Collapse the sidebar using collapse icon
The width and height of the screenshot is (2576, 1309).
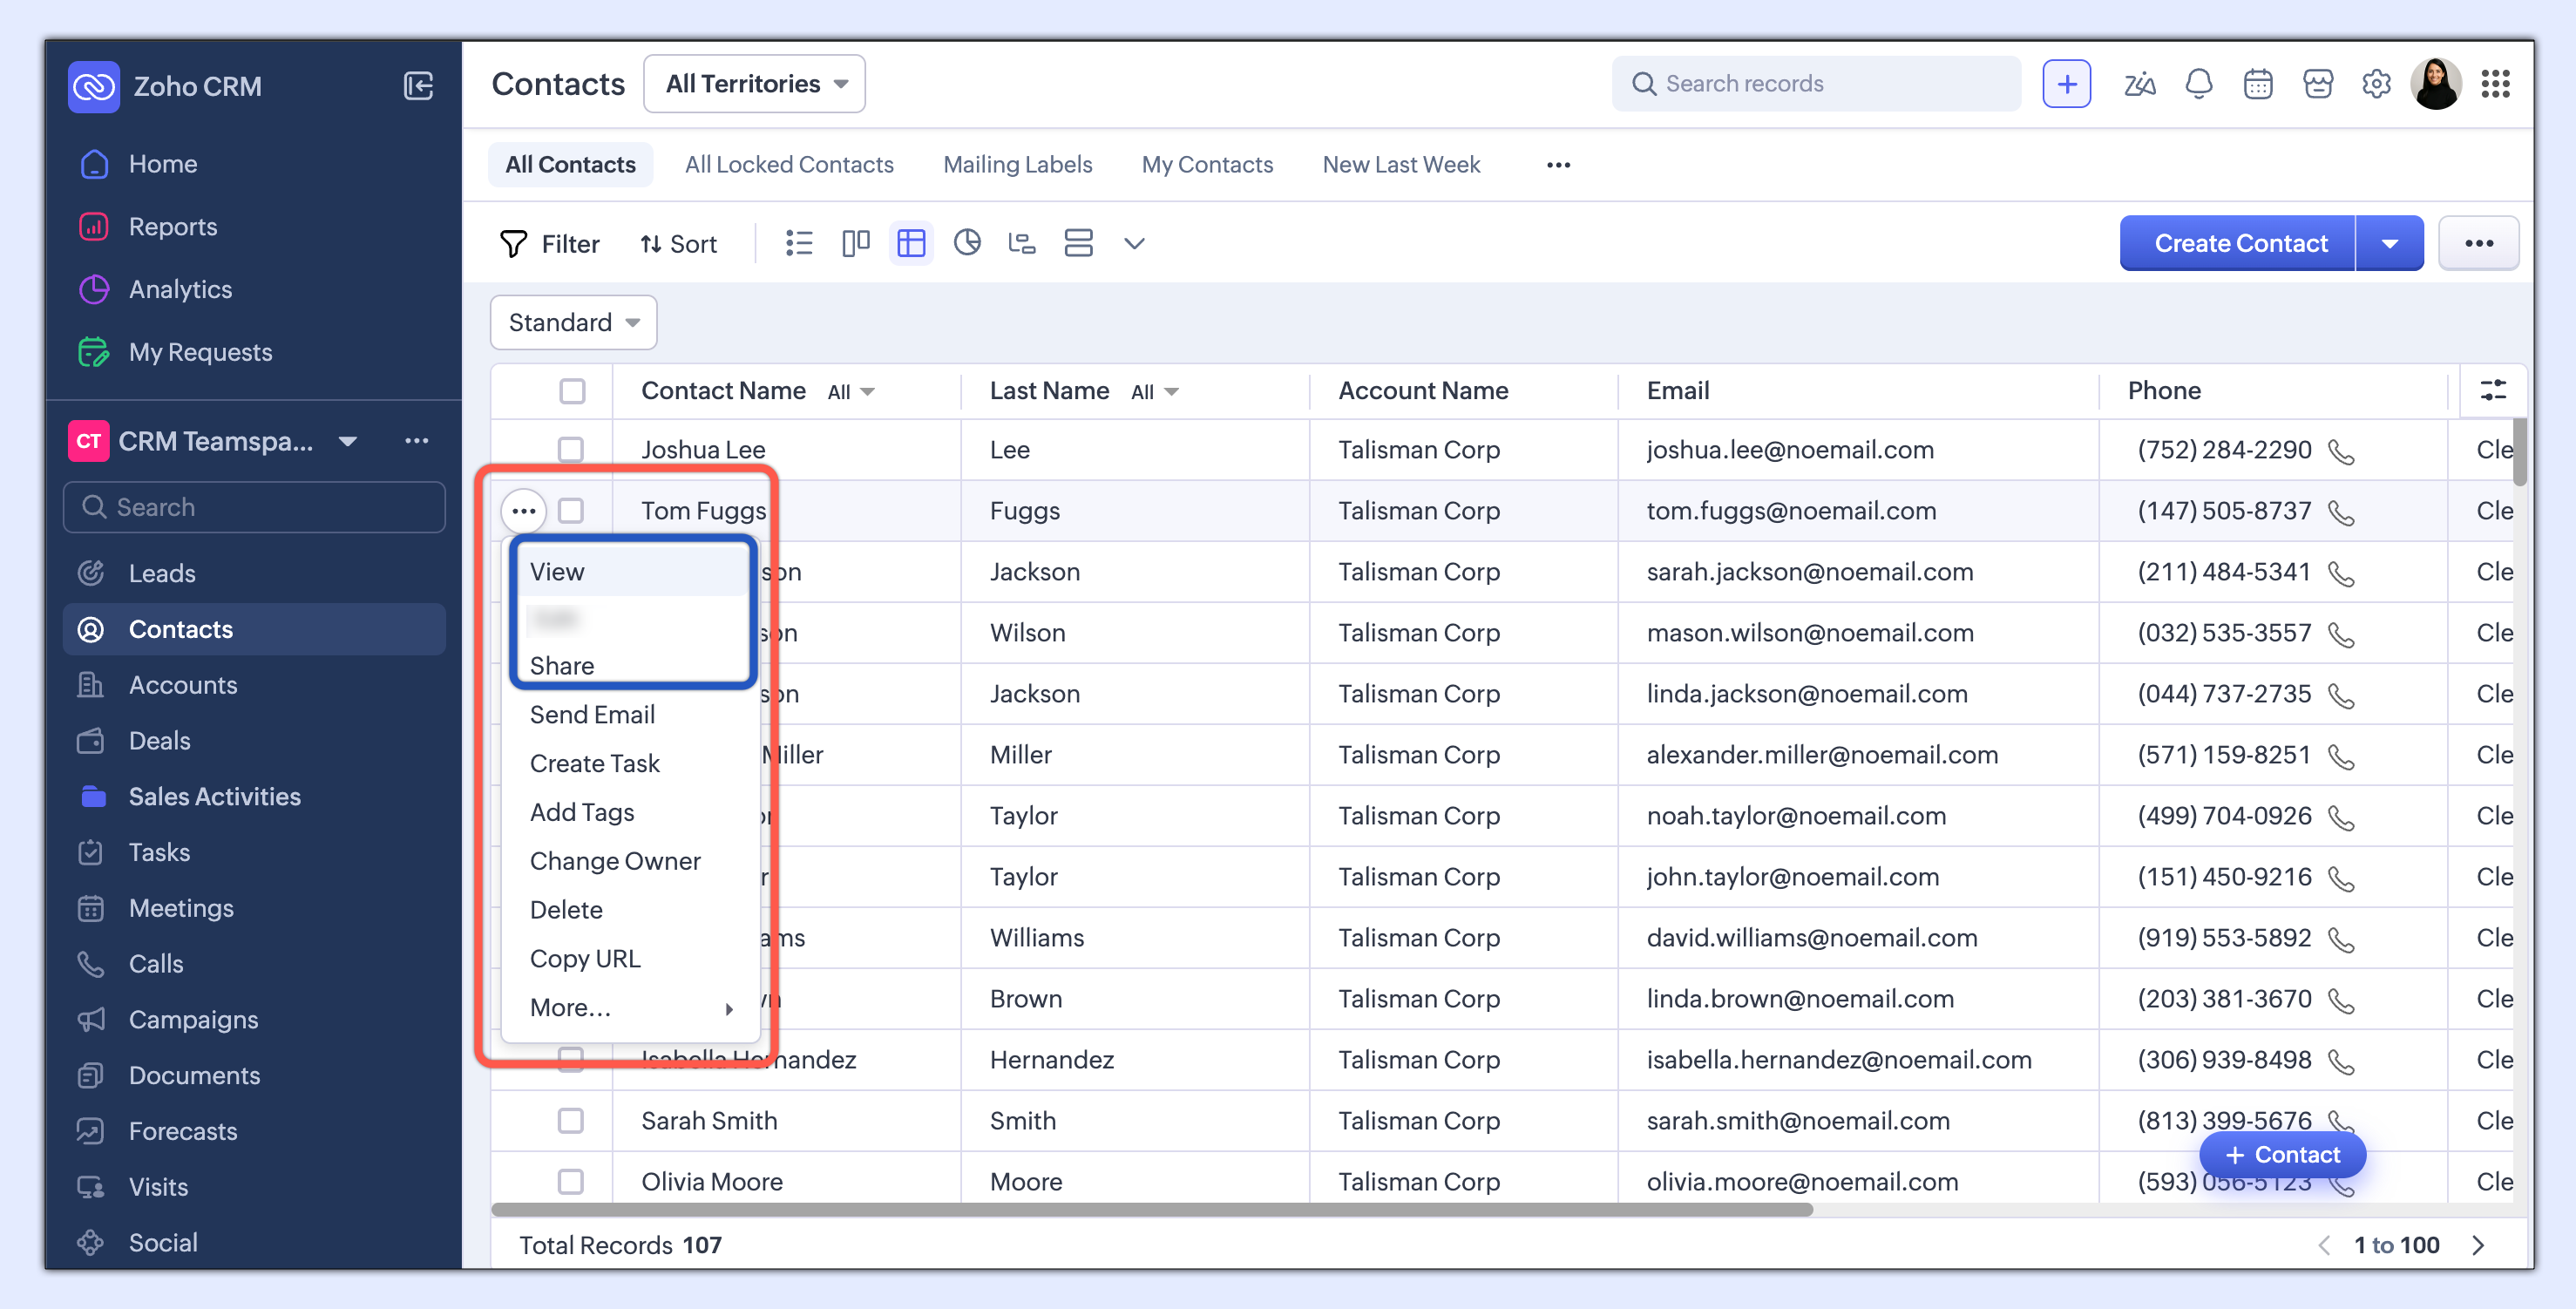418,86
